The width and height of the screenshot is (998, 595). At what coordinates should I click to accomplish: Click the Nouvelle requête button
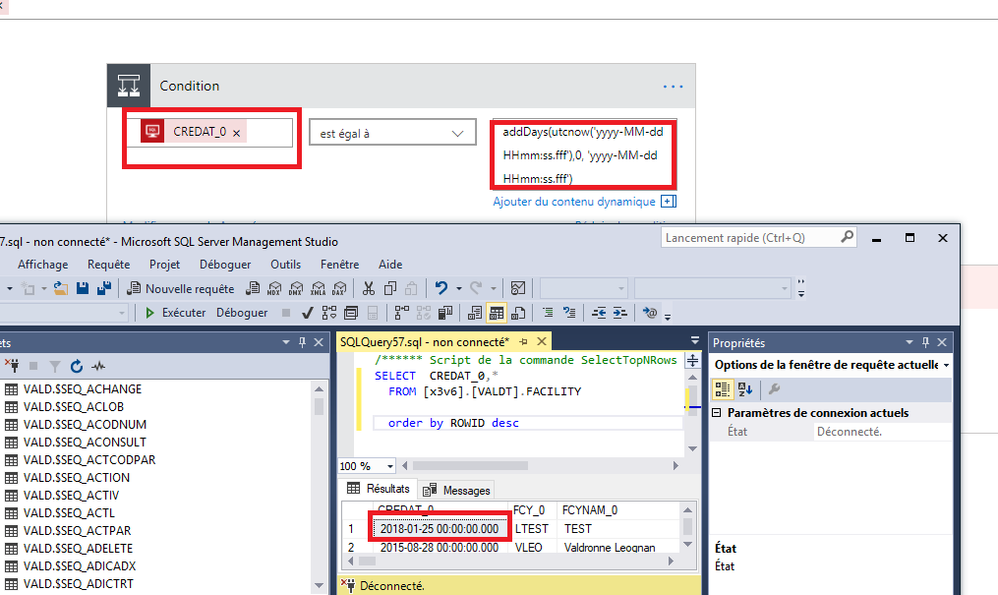180,288
